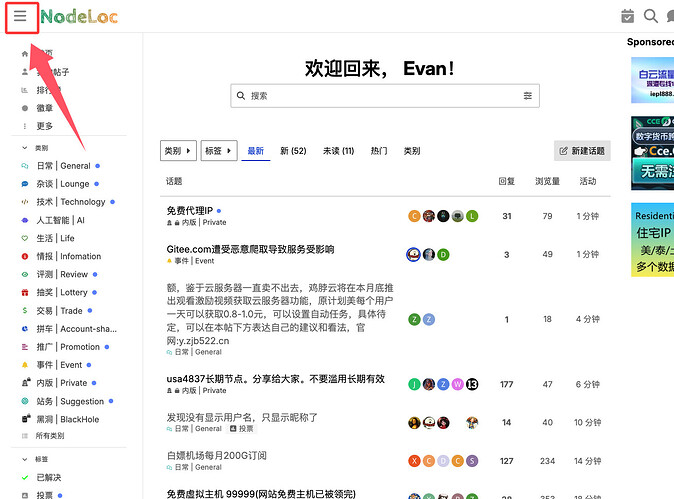Click red X avatar on 白嫖机场 row
Screen dimensions: 674x499
pos(414,461)
